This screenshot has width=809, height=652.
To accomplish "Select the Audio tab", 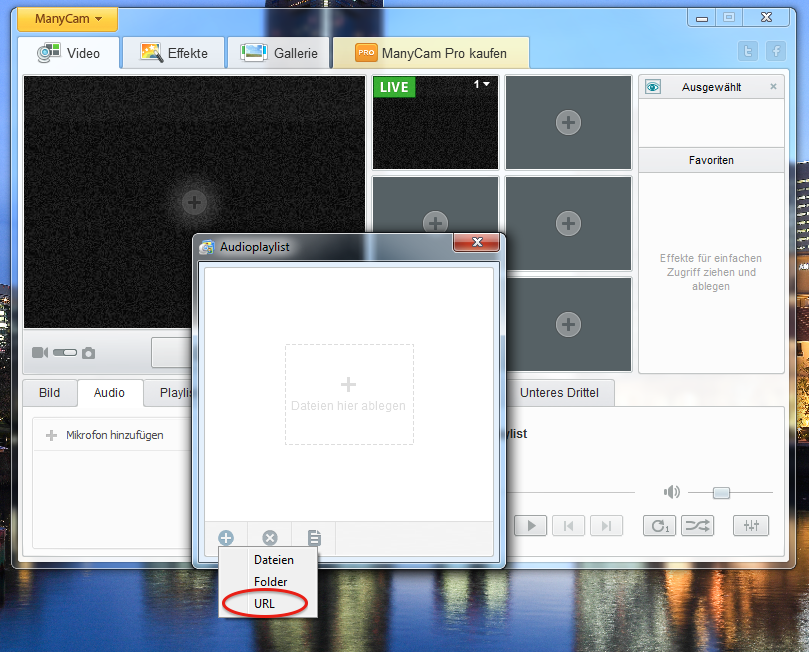I will 109,393.
